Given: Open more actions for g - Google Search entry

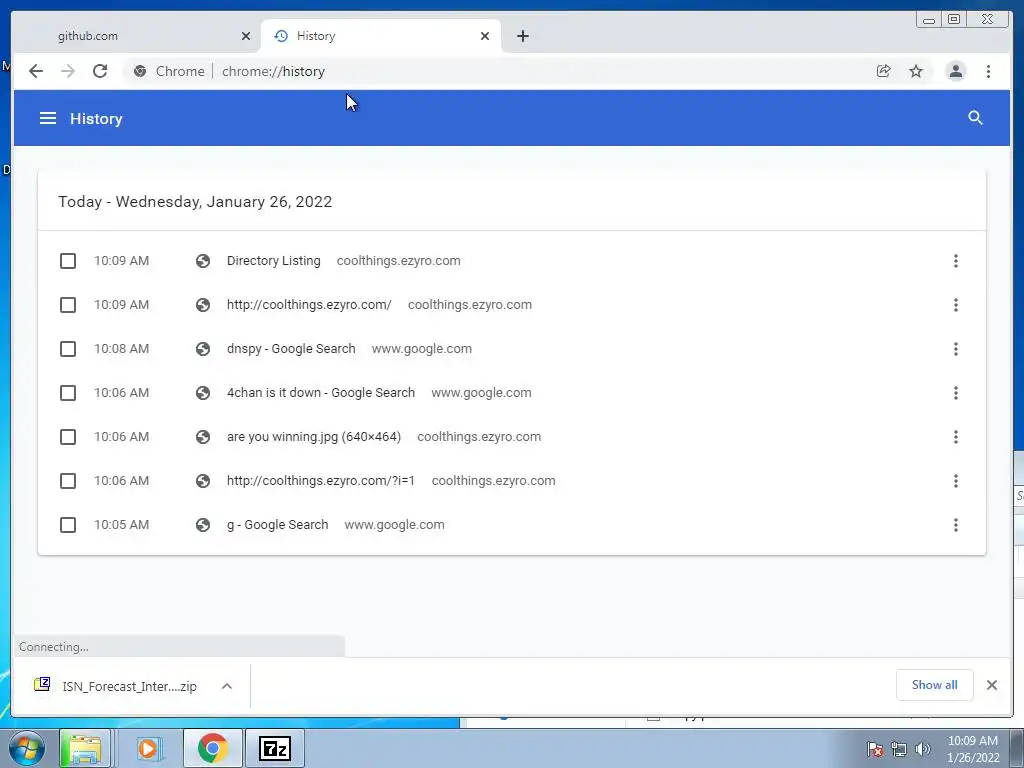Looking at the screenshot, I should point(955,525).
